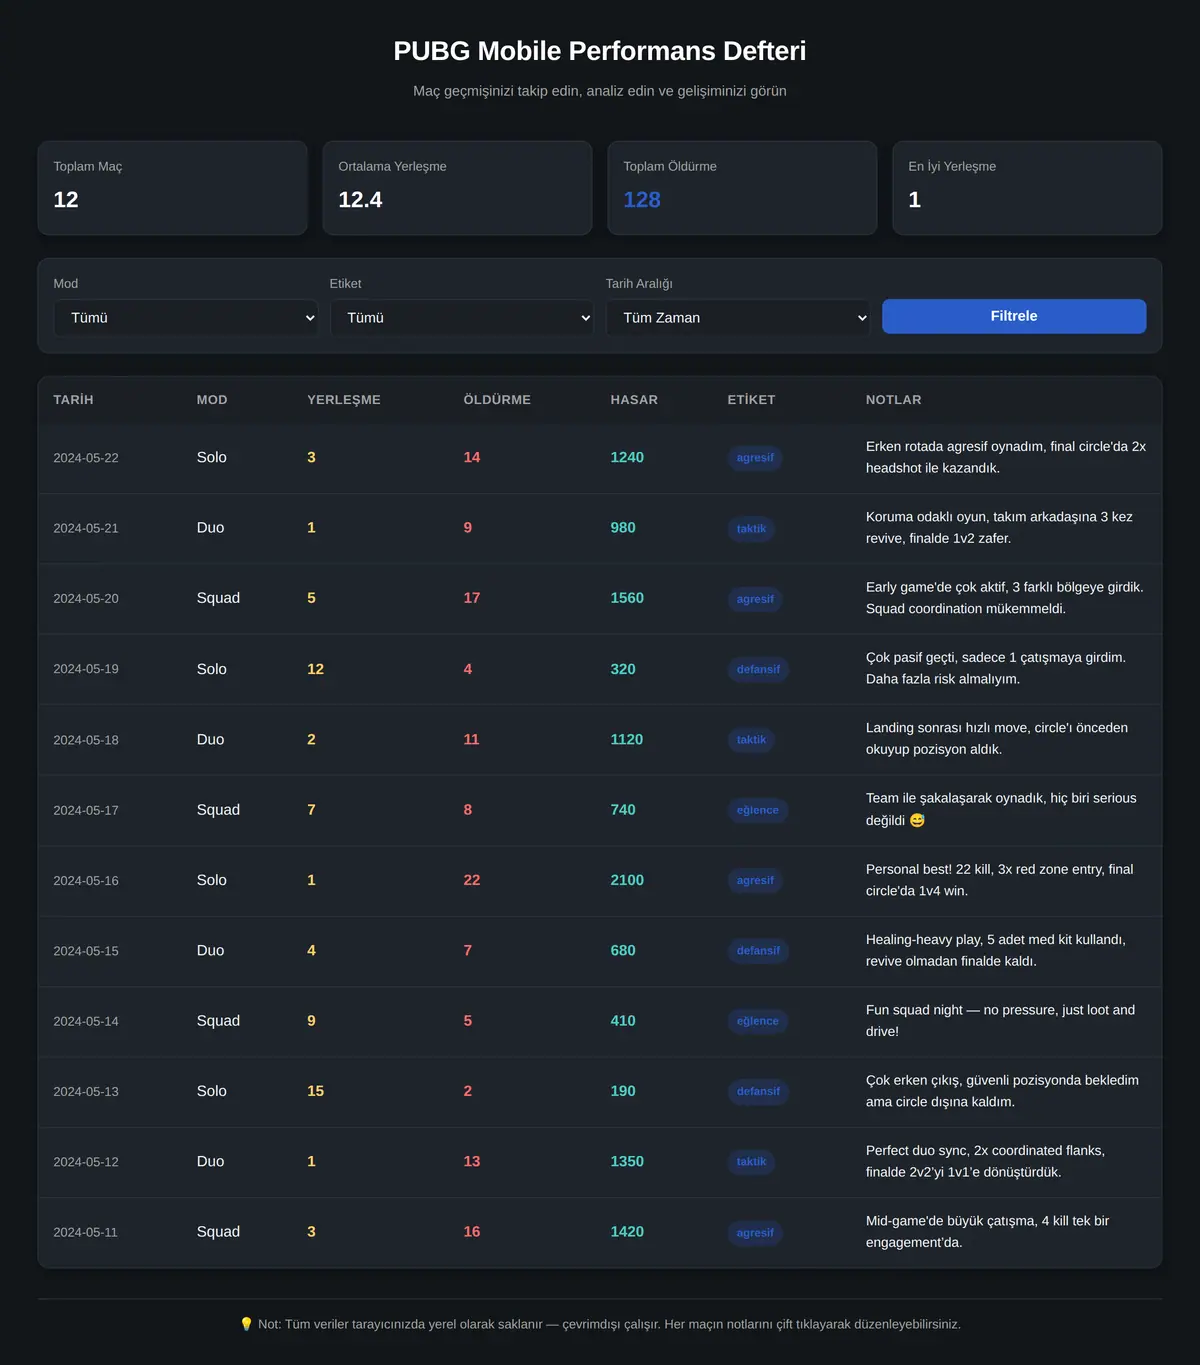Click the note starting 'Perfect duo sync'

(986, 1162)
